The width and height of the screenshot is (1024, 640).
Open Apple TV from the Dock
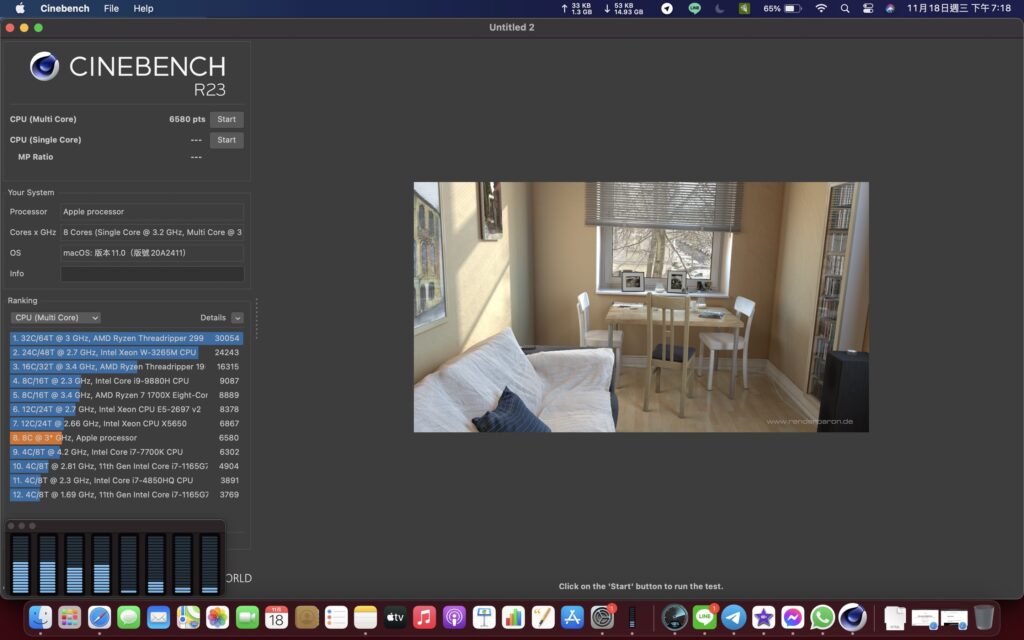395,617
